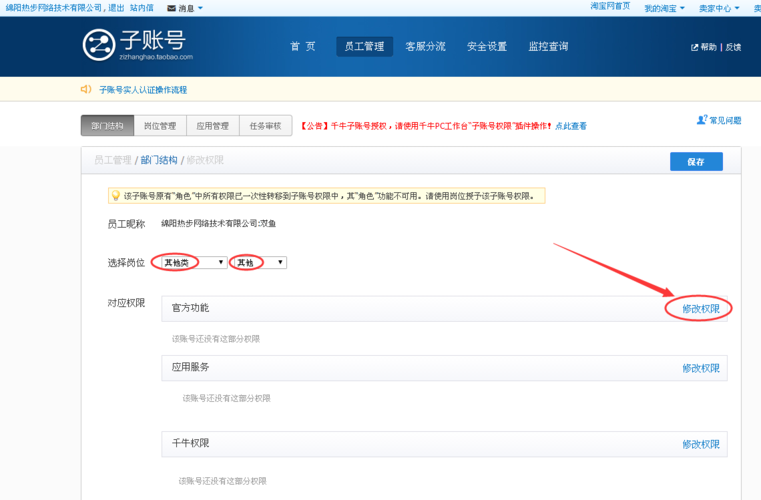761x500 pixels.
Task: Click the 反馈 link
Action: pos(733,47)
